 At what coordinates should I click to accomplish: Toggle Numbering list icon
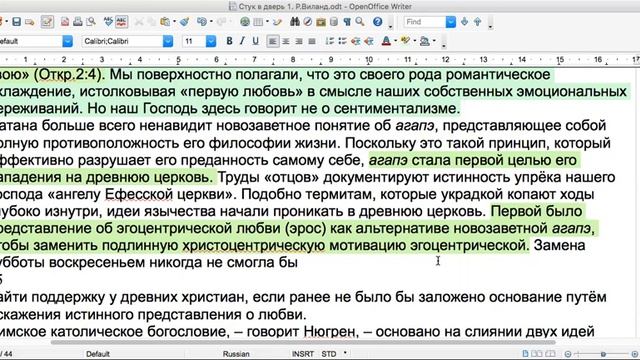coord(329,41)
